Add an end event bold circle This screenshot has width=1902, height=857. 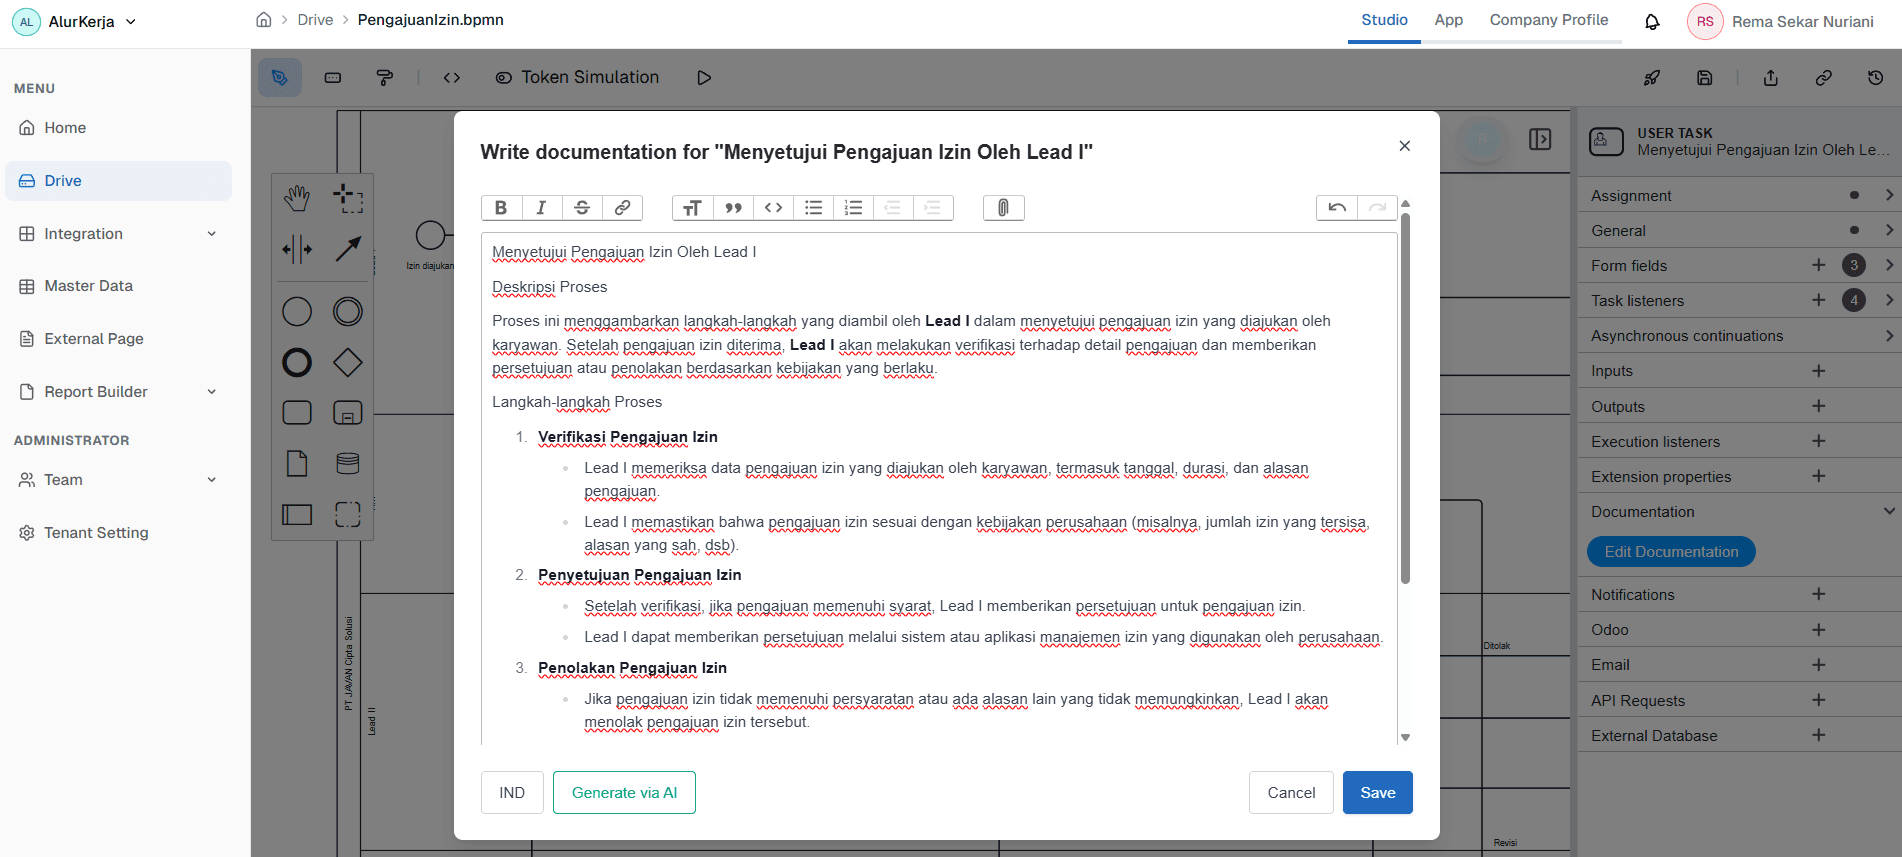click(297, 362)
